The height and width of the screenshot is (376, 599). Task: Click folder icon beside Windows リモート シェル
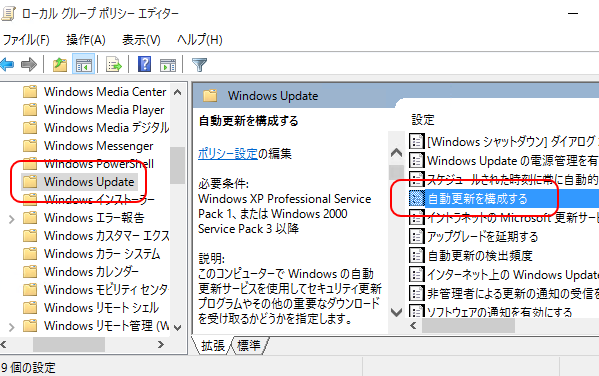[30, 308]
